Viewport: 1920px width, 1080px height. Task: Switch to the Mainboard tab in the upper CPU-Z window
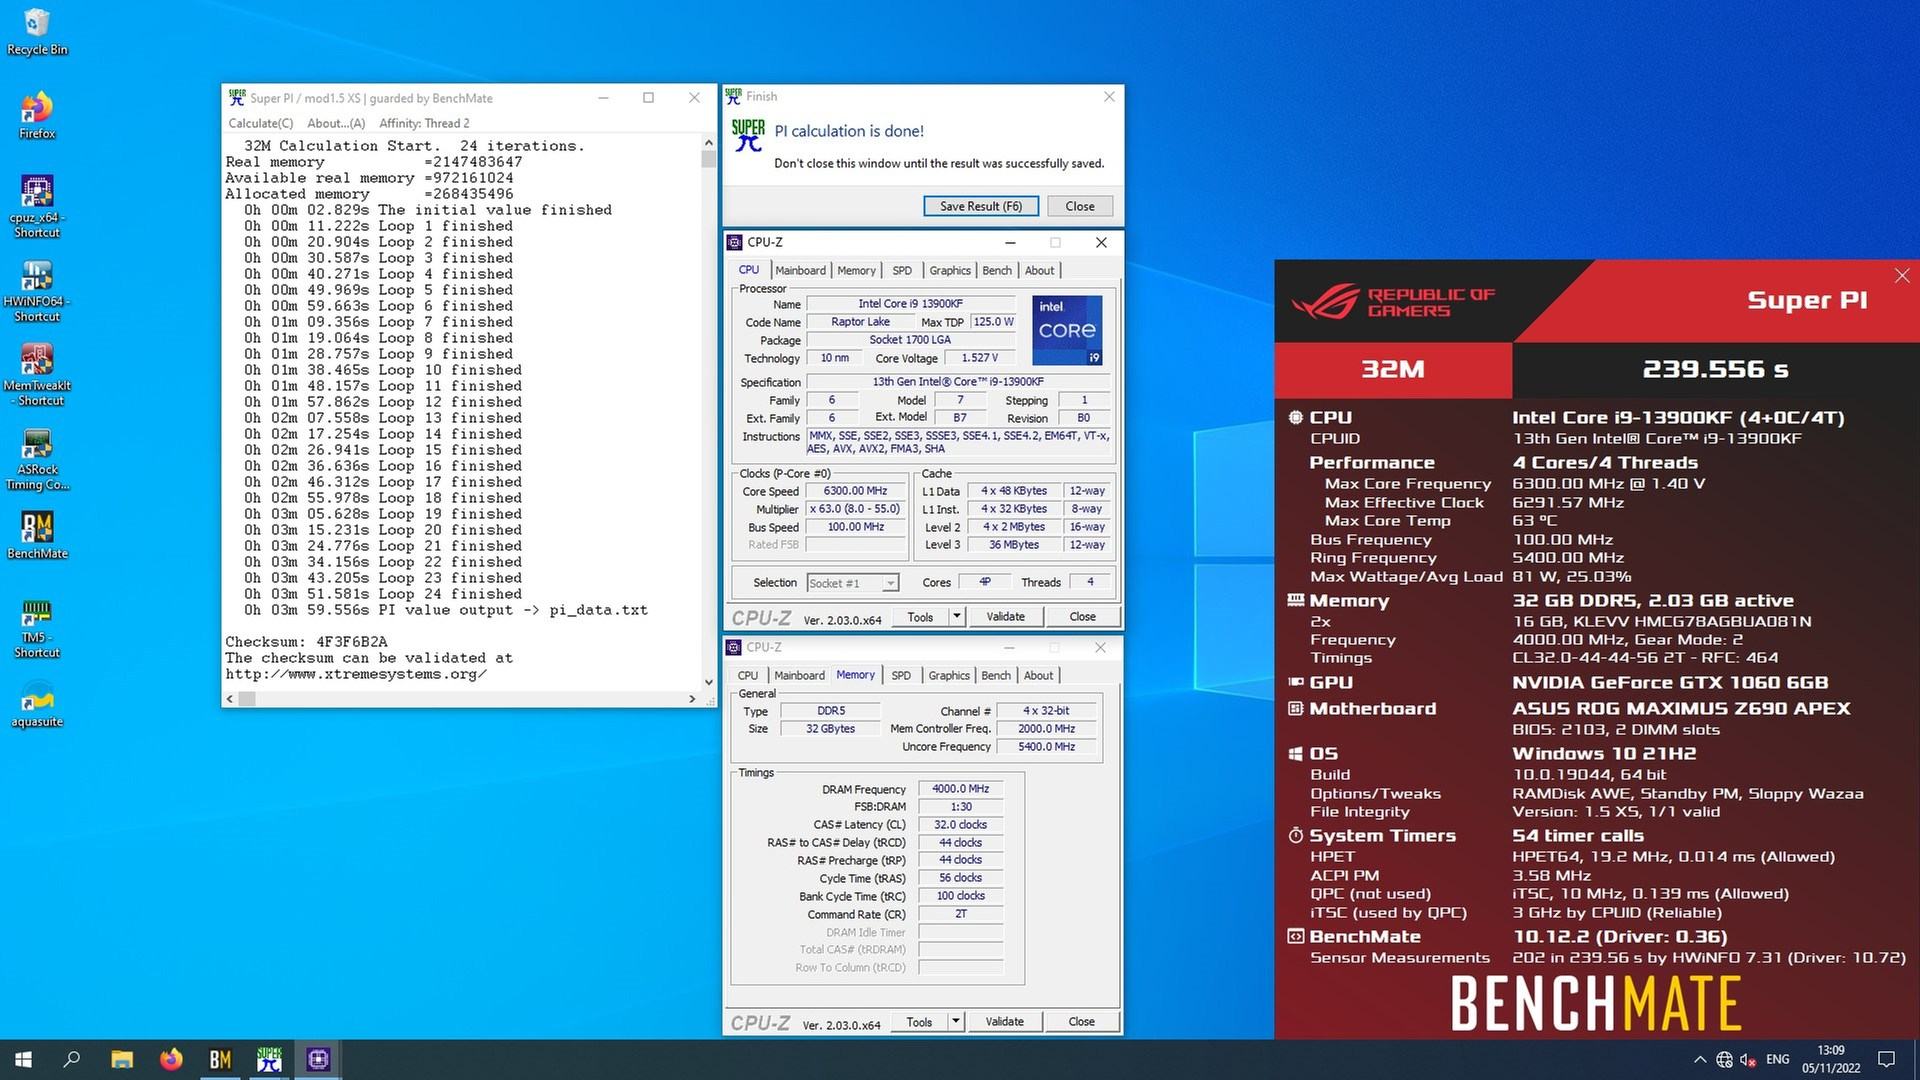(800, 270)
